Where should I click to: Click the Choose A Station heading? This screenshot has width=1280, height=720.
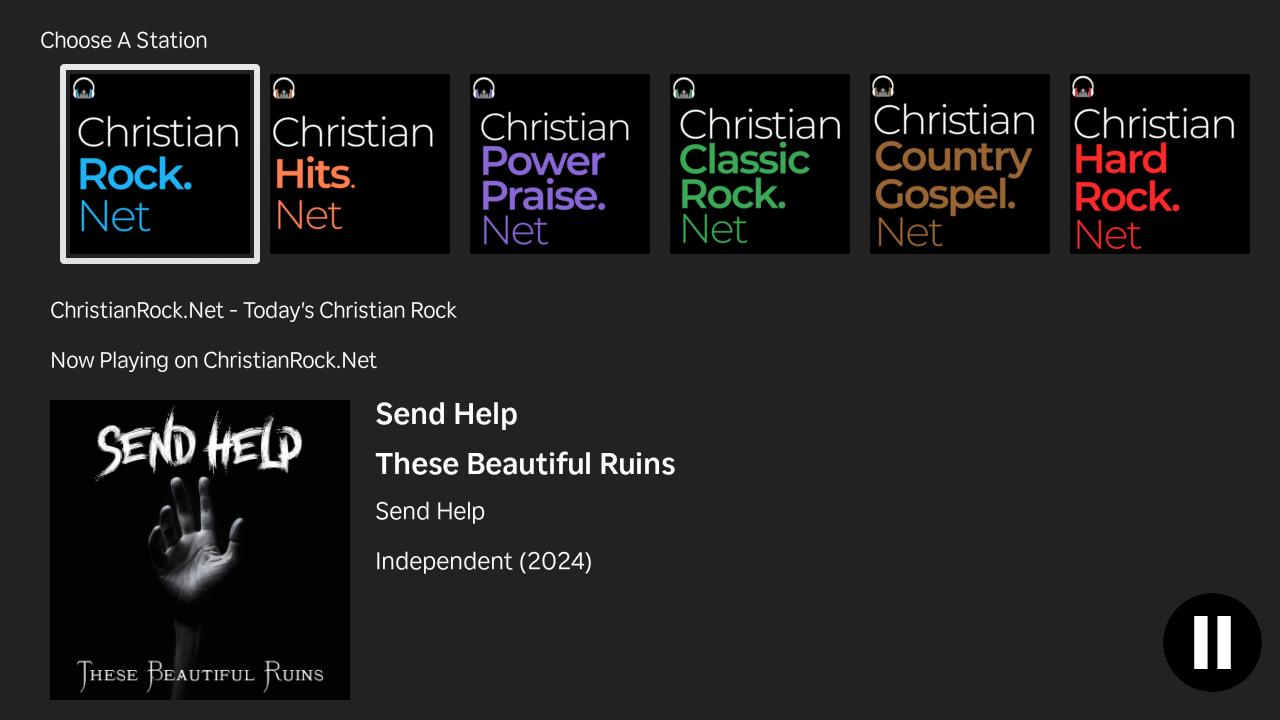[124, 40]
